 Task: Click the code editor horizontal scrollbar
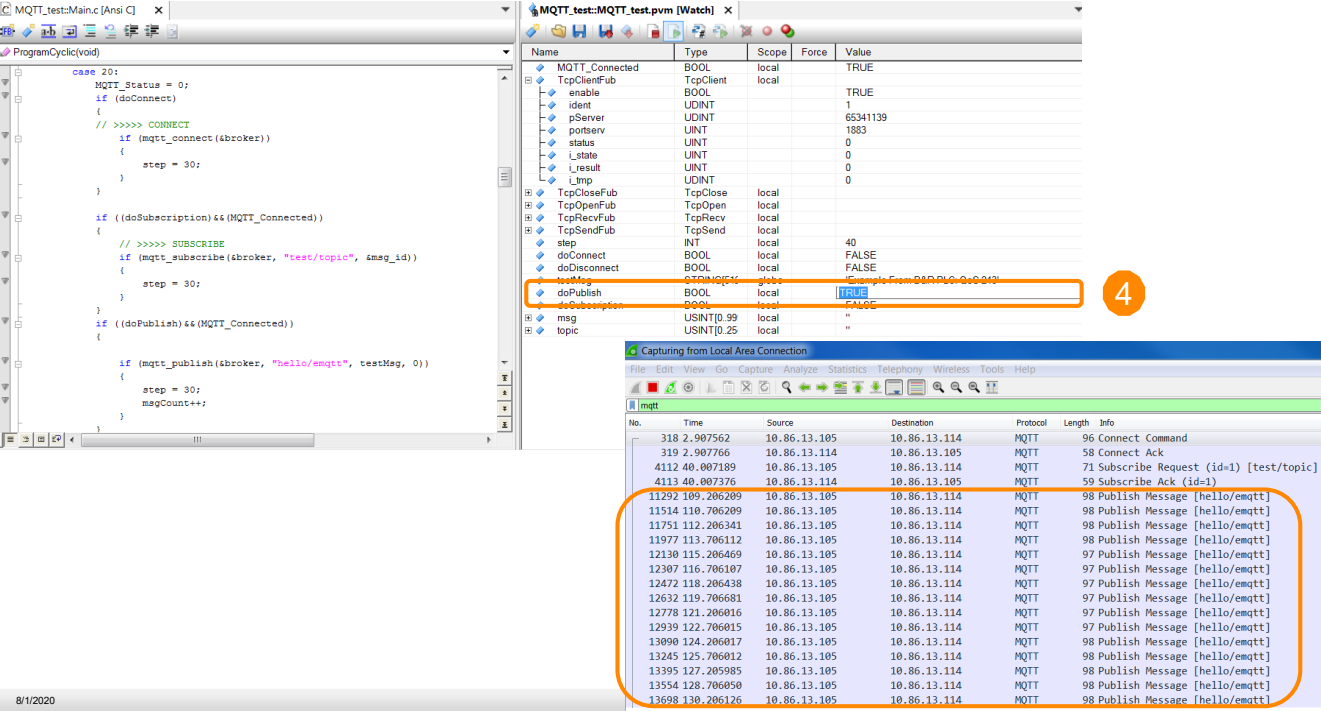[x=197, y=439]
